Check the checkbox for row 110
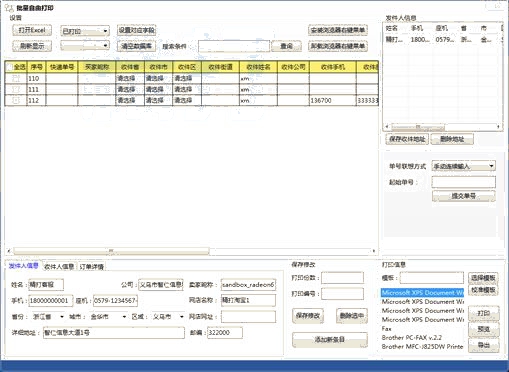 pyautogui.click(x=15, y=78)
